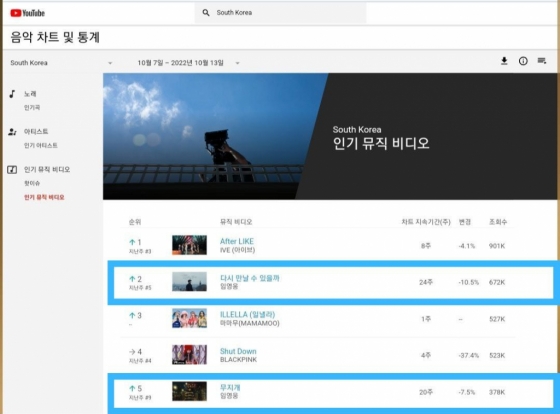560x414 pixels.
Task: Click the music video sidebar icon
Action: coord(12,169)
